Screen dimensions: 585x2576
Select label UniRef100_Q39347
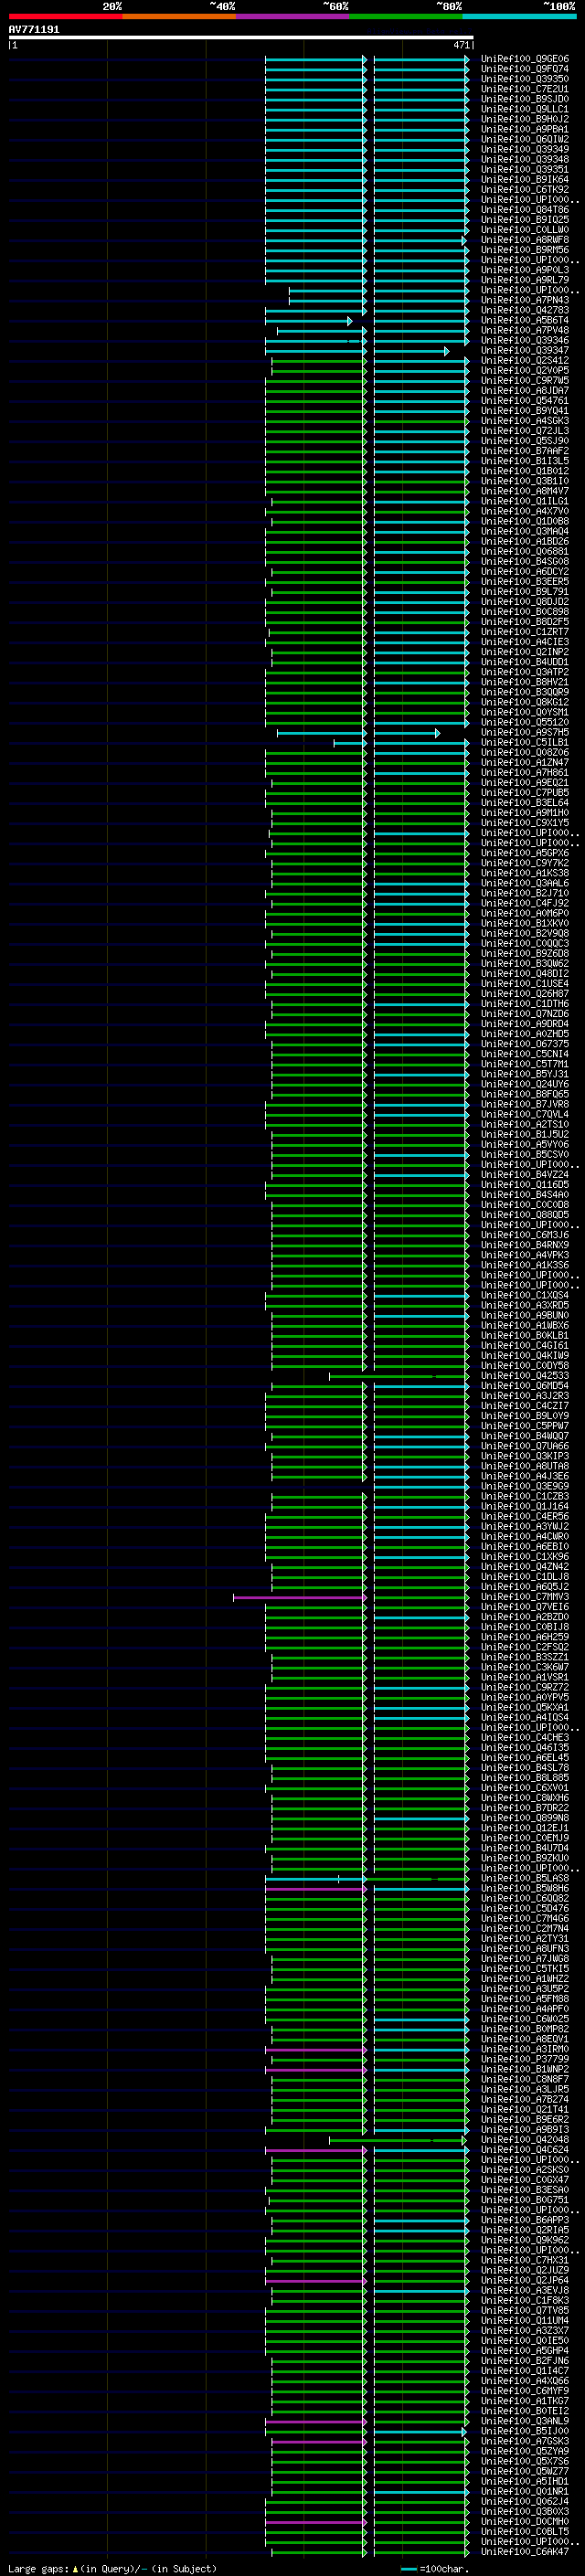[x=525, y=351]
